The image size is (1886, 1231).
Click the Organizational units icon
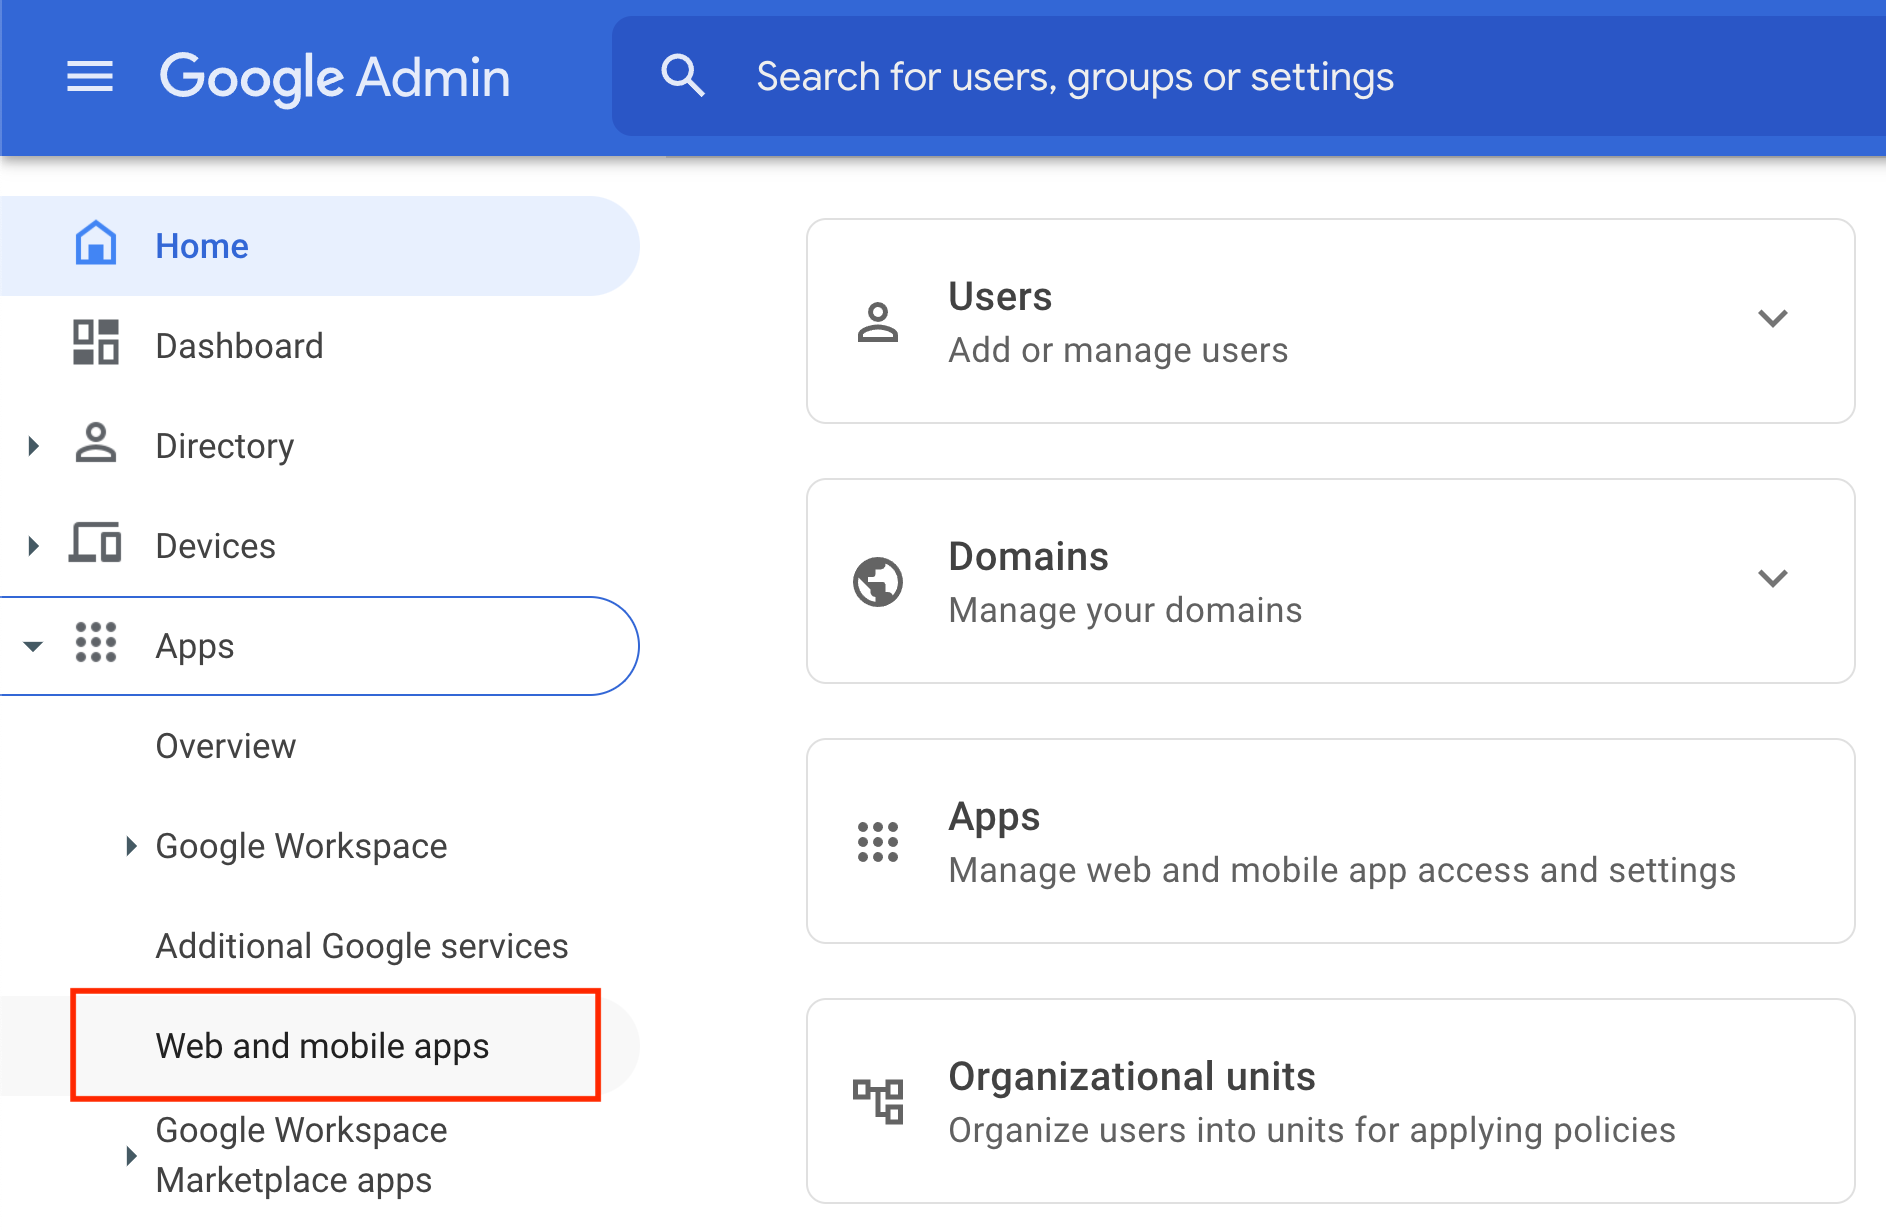(878, 1098)
